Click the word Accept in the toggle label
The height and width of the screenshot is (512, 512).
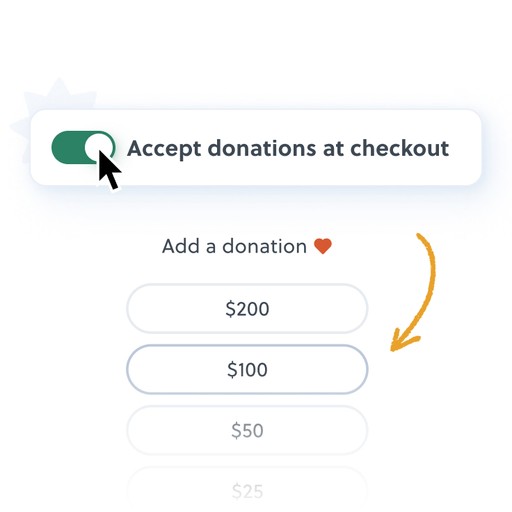164,149
